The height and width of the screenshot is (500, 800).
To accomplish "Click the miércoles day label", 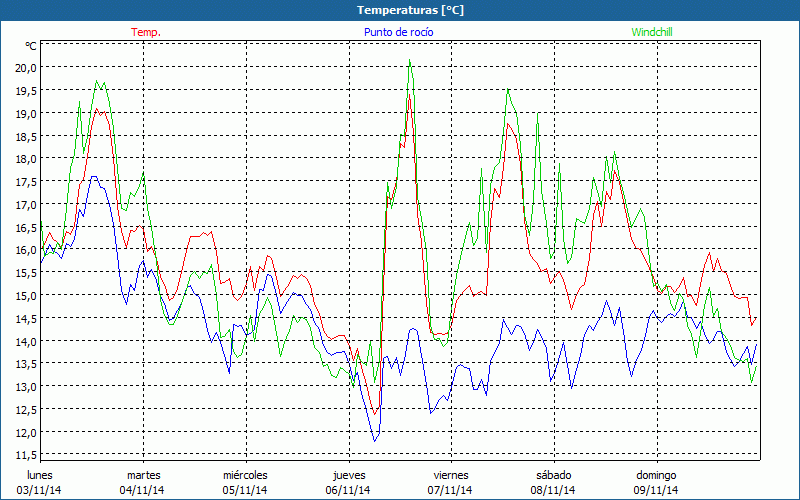I will [245, 474].
